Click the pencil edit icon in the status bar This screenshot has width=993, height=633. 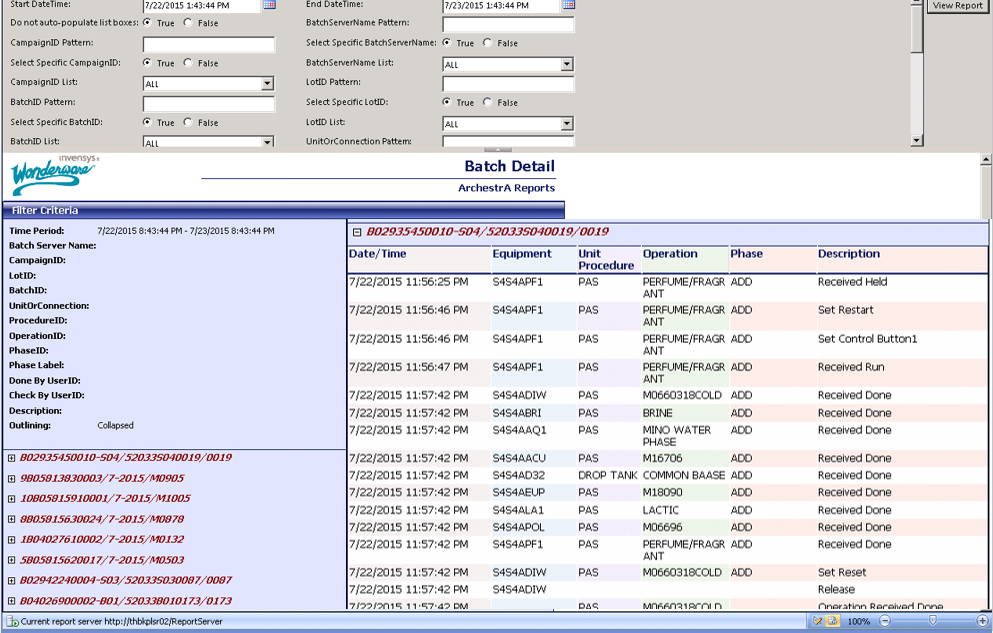tap(817, 620)
